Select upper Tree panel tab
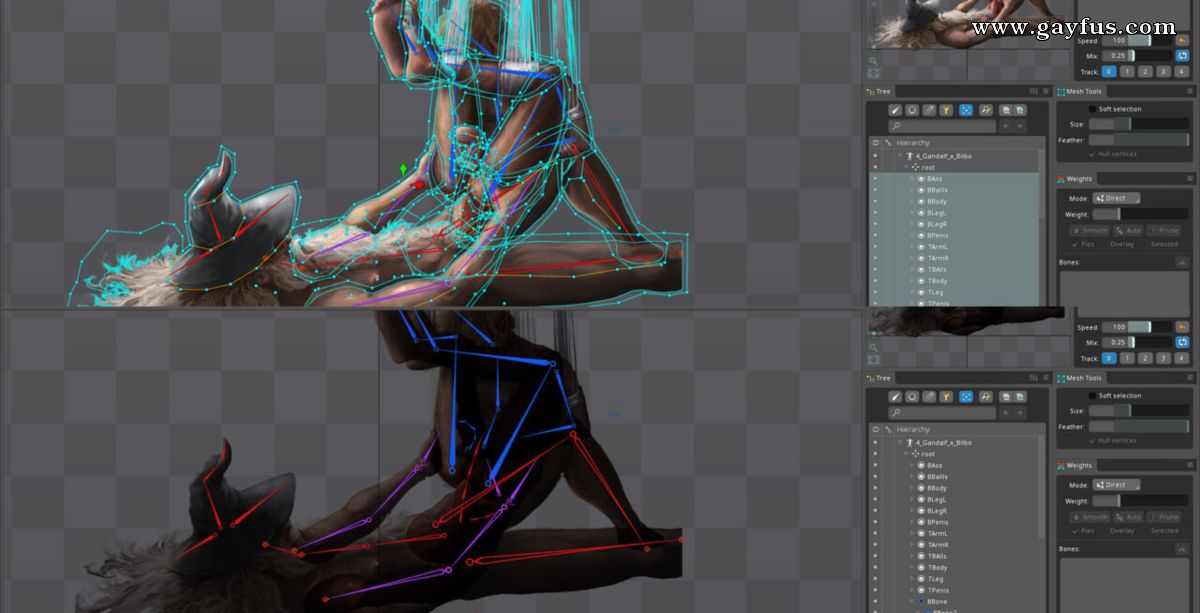This screenshot has width=1200, height=613. [x=877, y=91]
